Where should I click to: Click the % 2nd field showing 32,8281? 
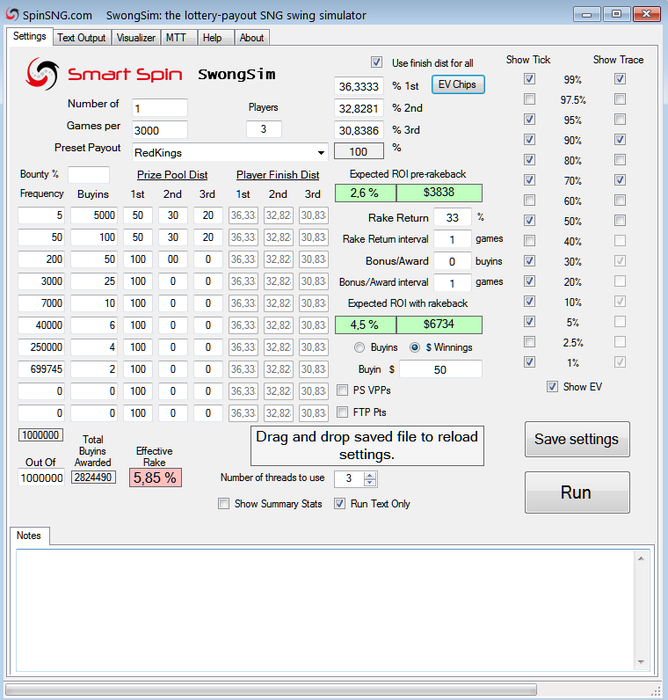(359, 108)
